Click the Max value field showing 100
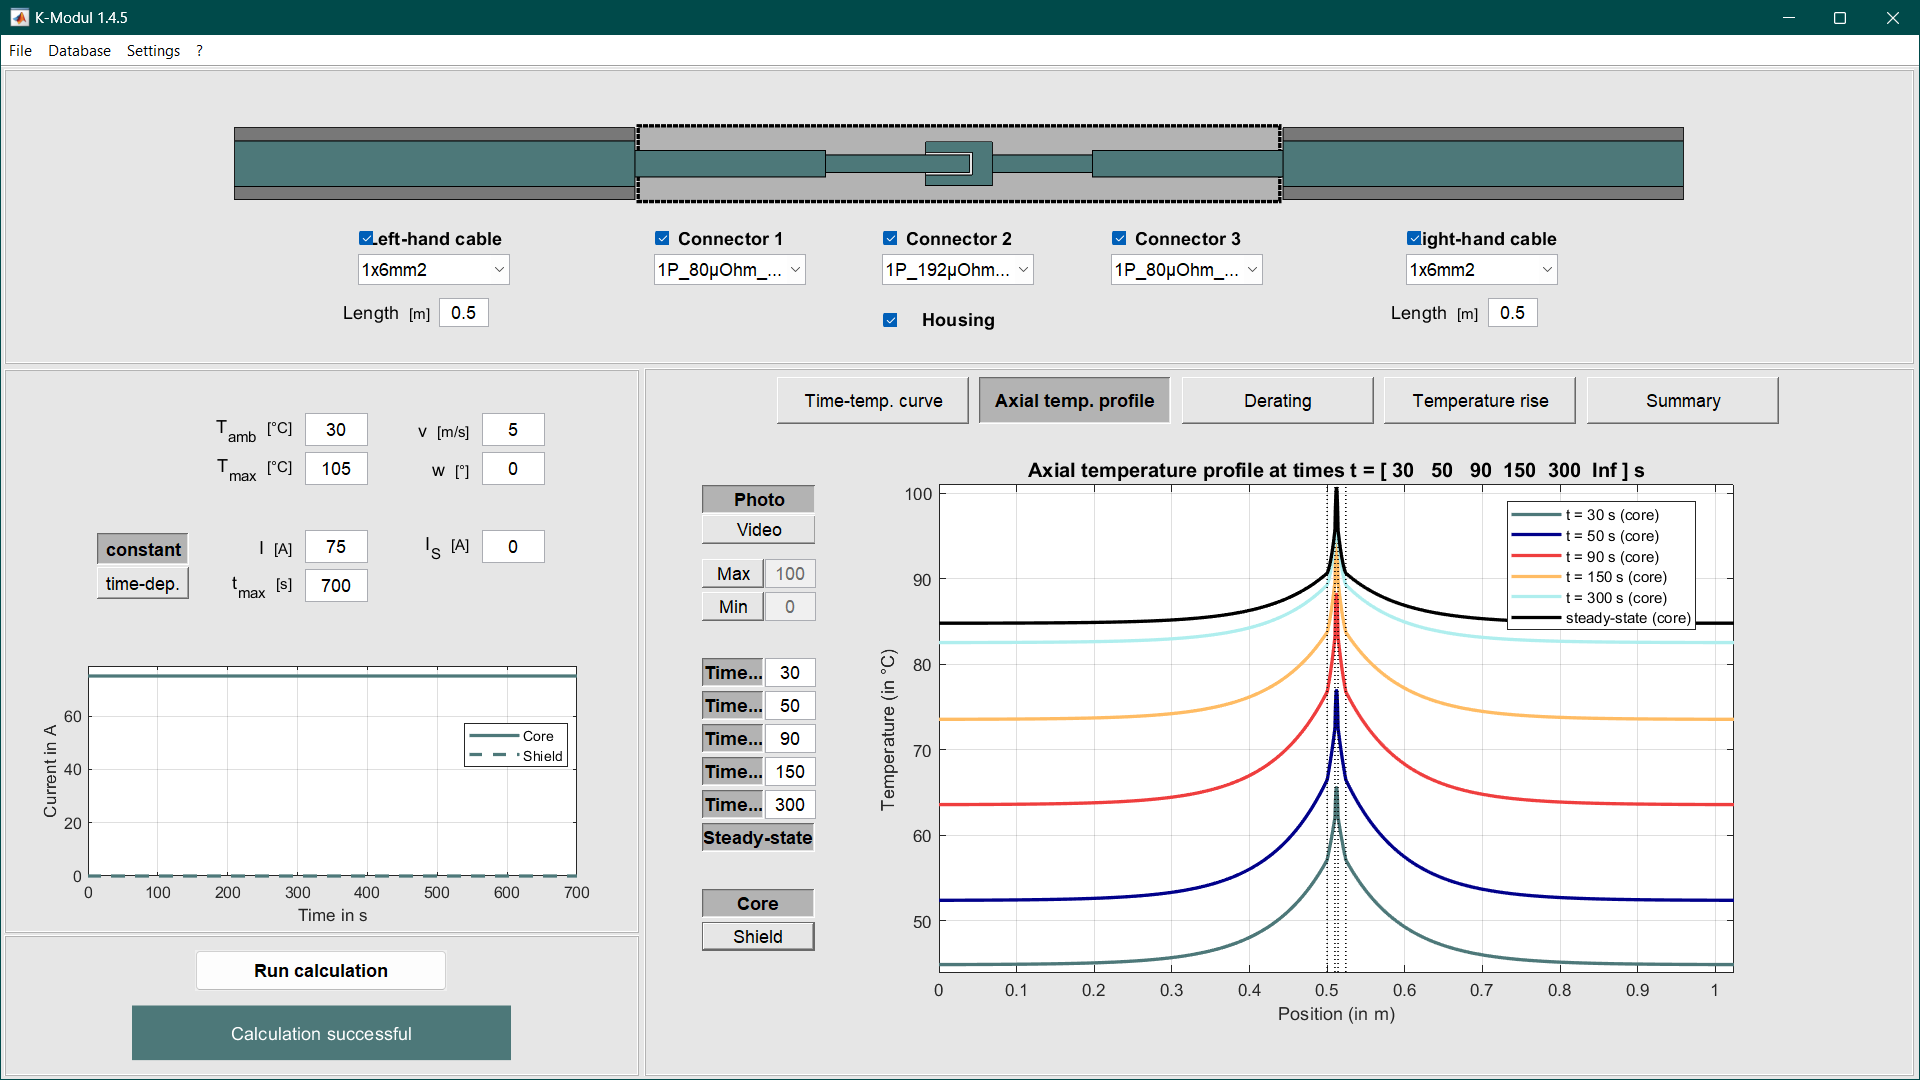This screenshot has width=1920, height=1080. [x=790, y=574]
